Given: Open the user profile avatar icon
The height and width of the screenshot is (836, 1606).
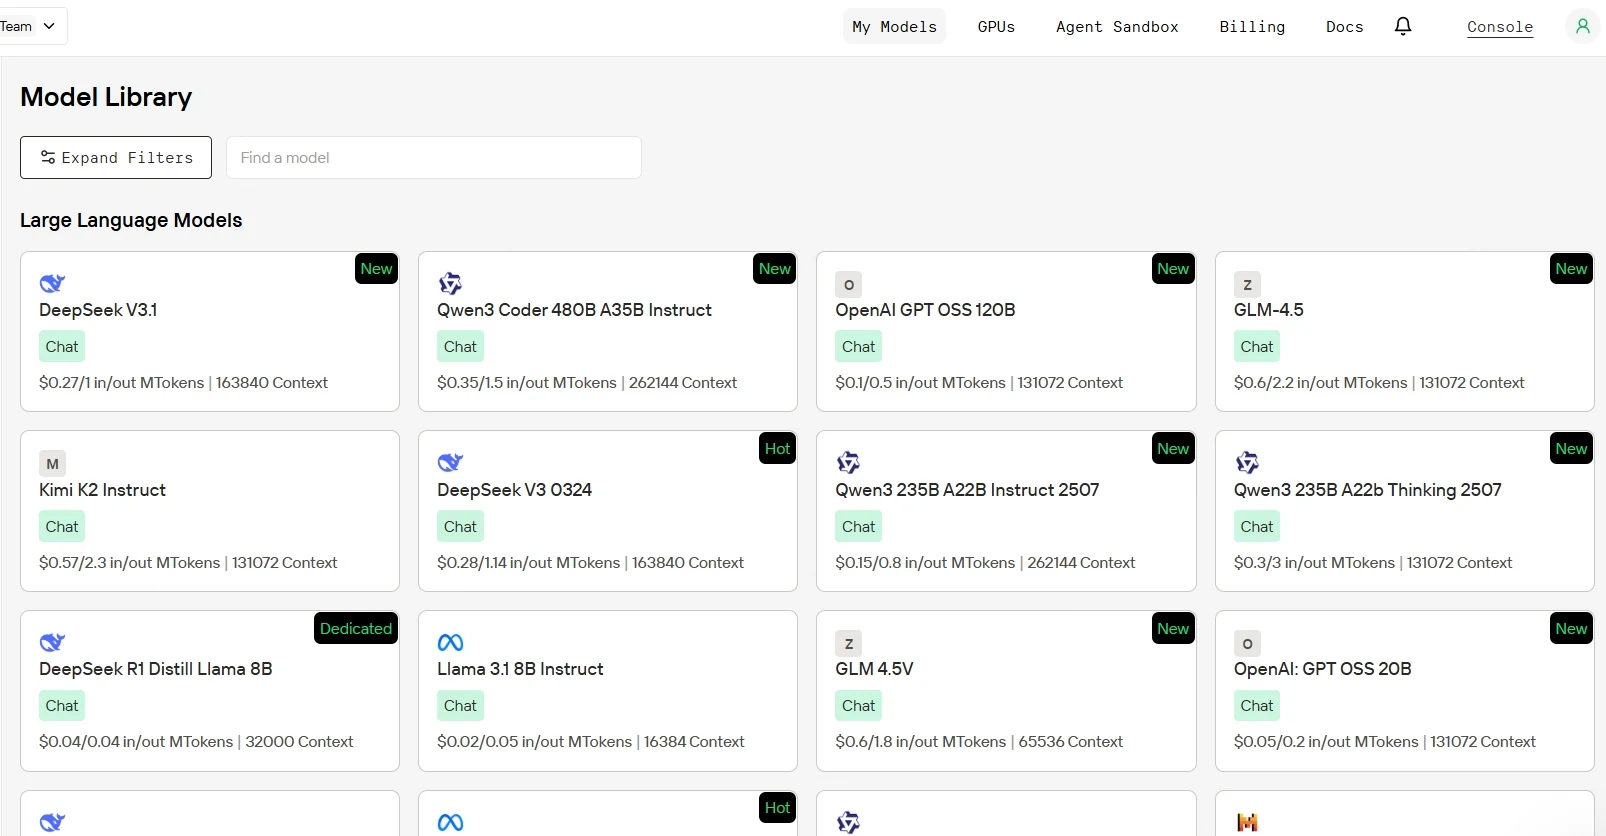Looking at the screenshot, I should 1582,26.
